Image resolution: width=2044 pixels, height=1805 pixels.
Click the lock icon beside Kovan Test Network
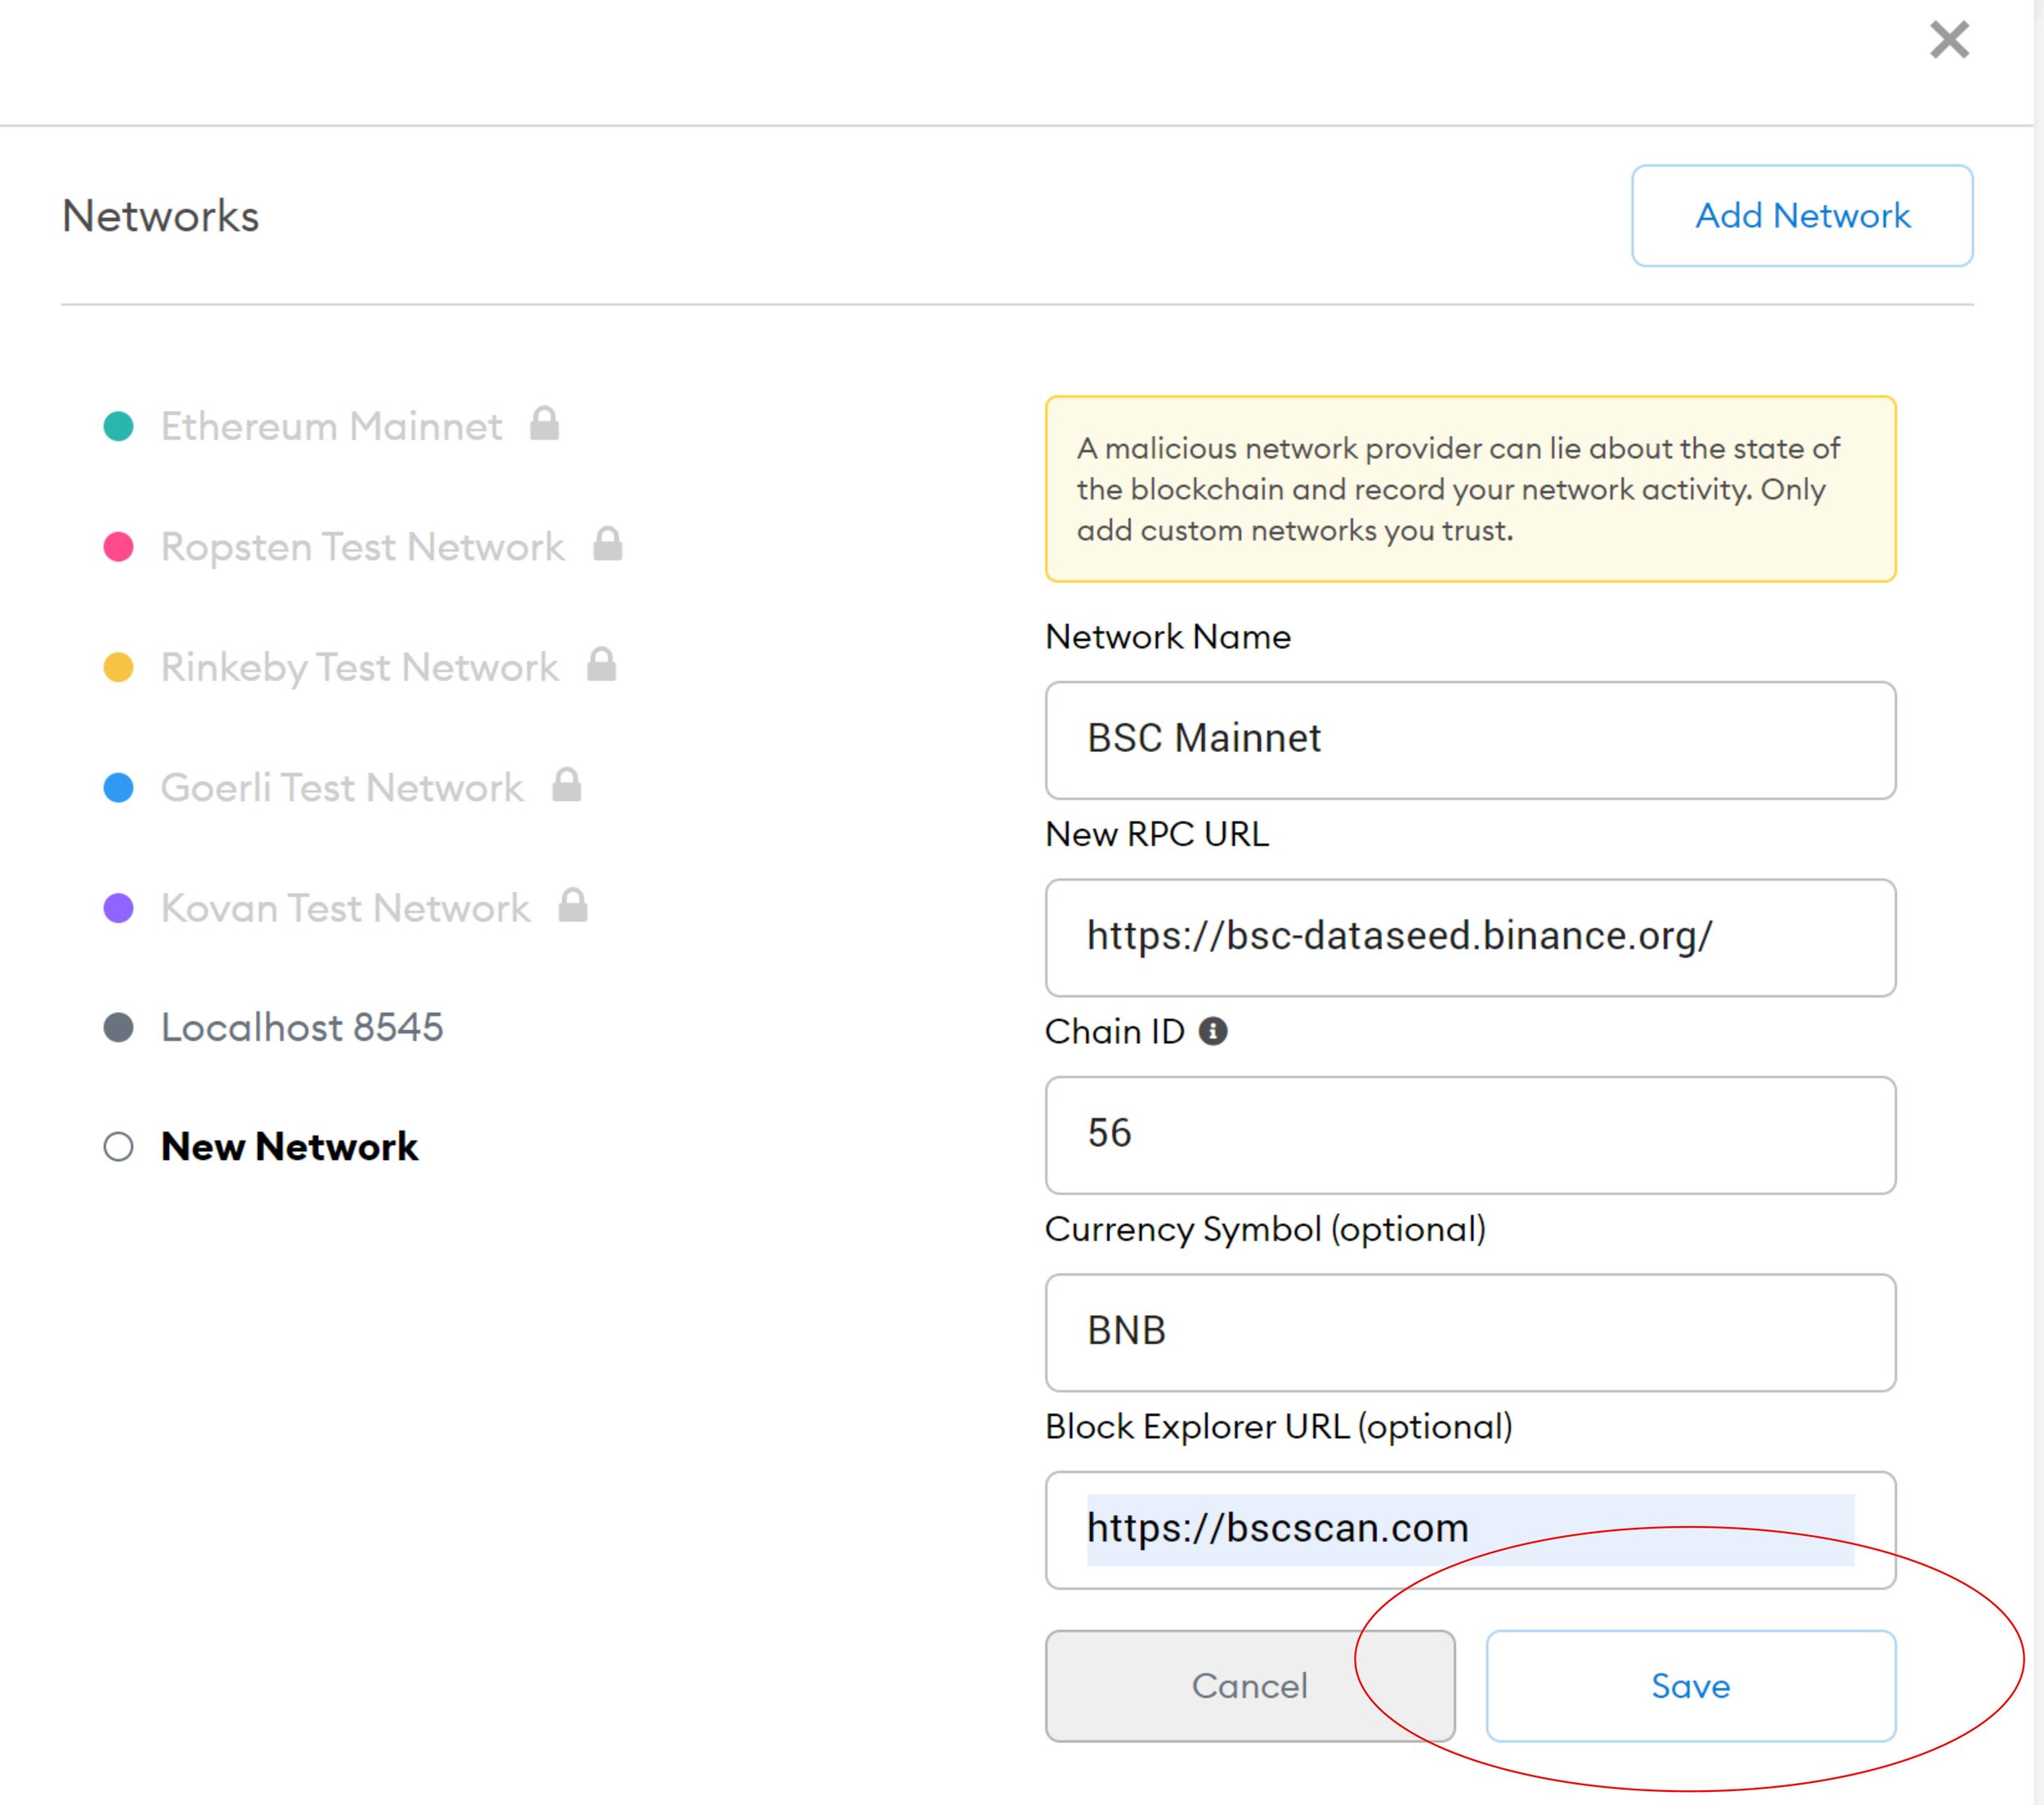(x=572, y=906)
